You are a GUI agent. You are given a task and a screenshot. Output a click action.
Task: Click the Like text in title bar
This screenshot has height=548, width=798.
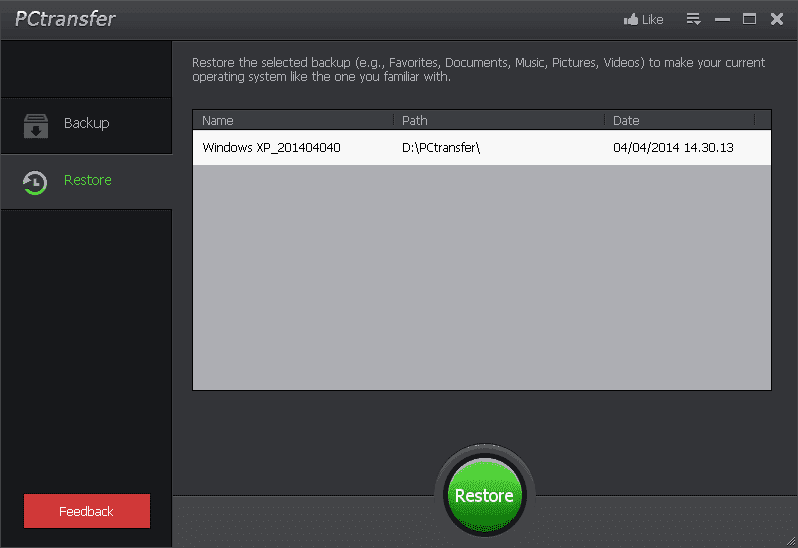click(652, 19)
